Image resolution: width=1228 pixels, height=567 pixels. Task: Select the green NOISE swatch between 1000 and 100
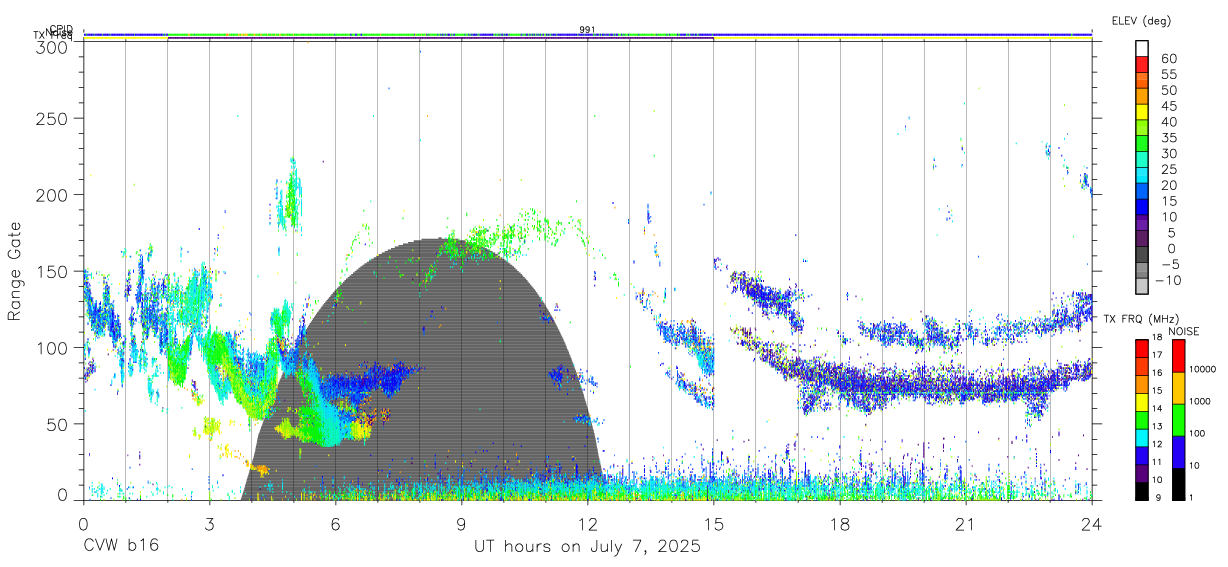[1177, 419]
